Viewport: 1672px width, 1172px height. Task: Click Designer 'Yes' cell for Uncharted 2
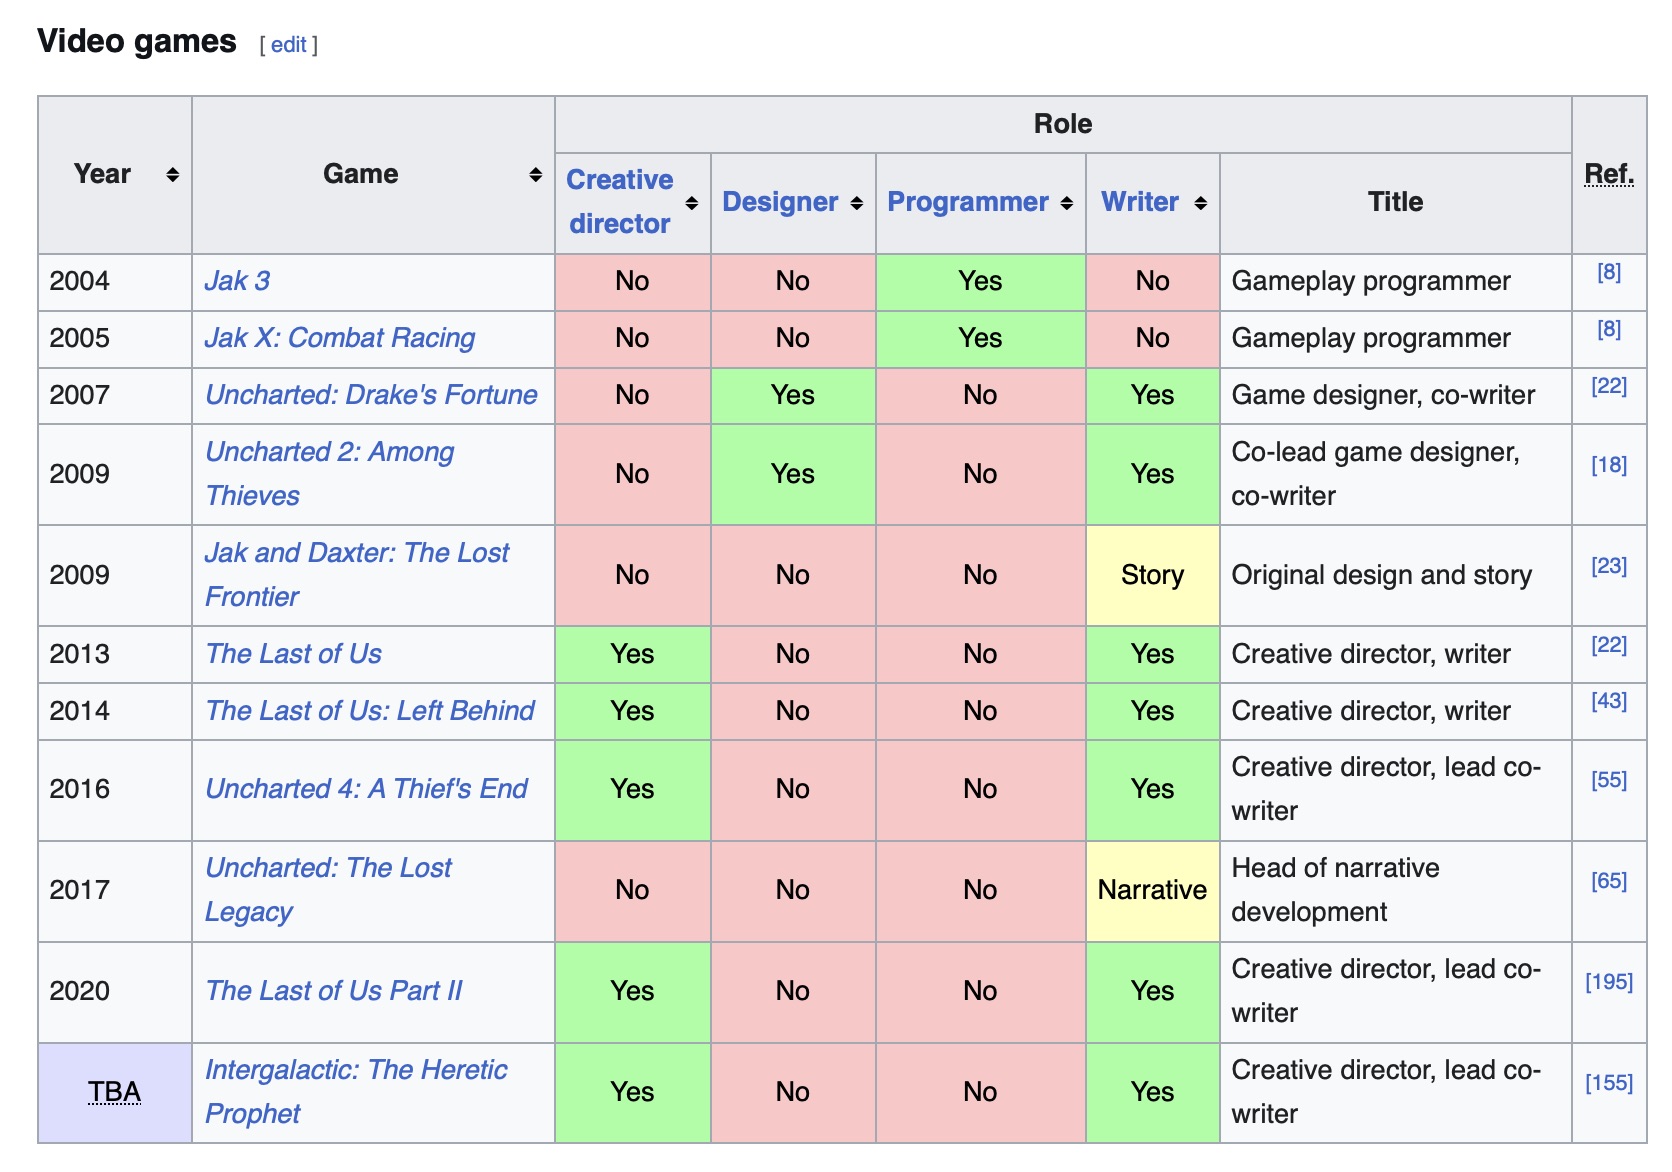tap(792, 474)
